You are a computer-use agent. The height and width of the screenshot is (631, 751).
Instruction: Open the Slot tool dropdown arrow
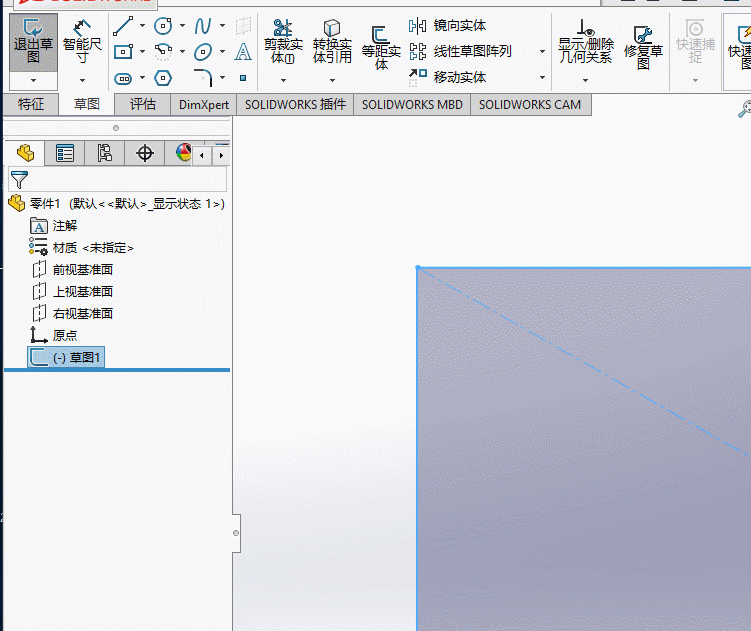point(142,77)
